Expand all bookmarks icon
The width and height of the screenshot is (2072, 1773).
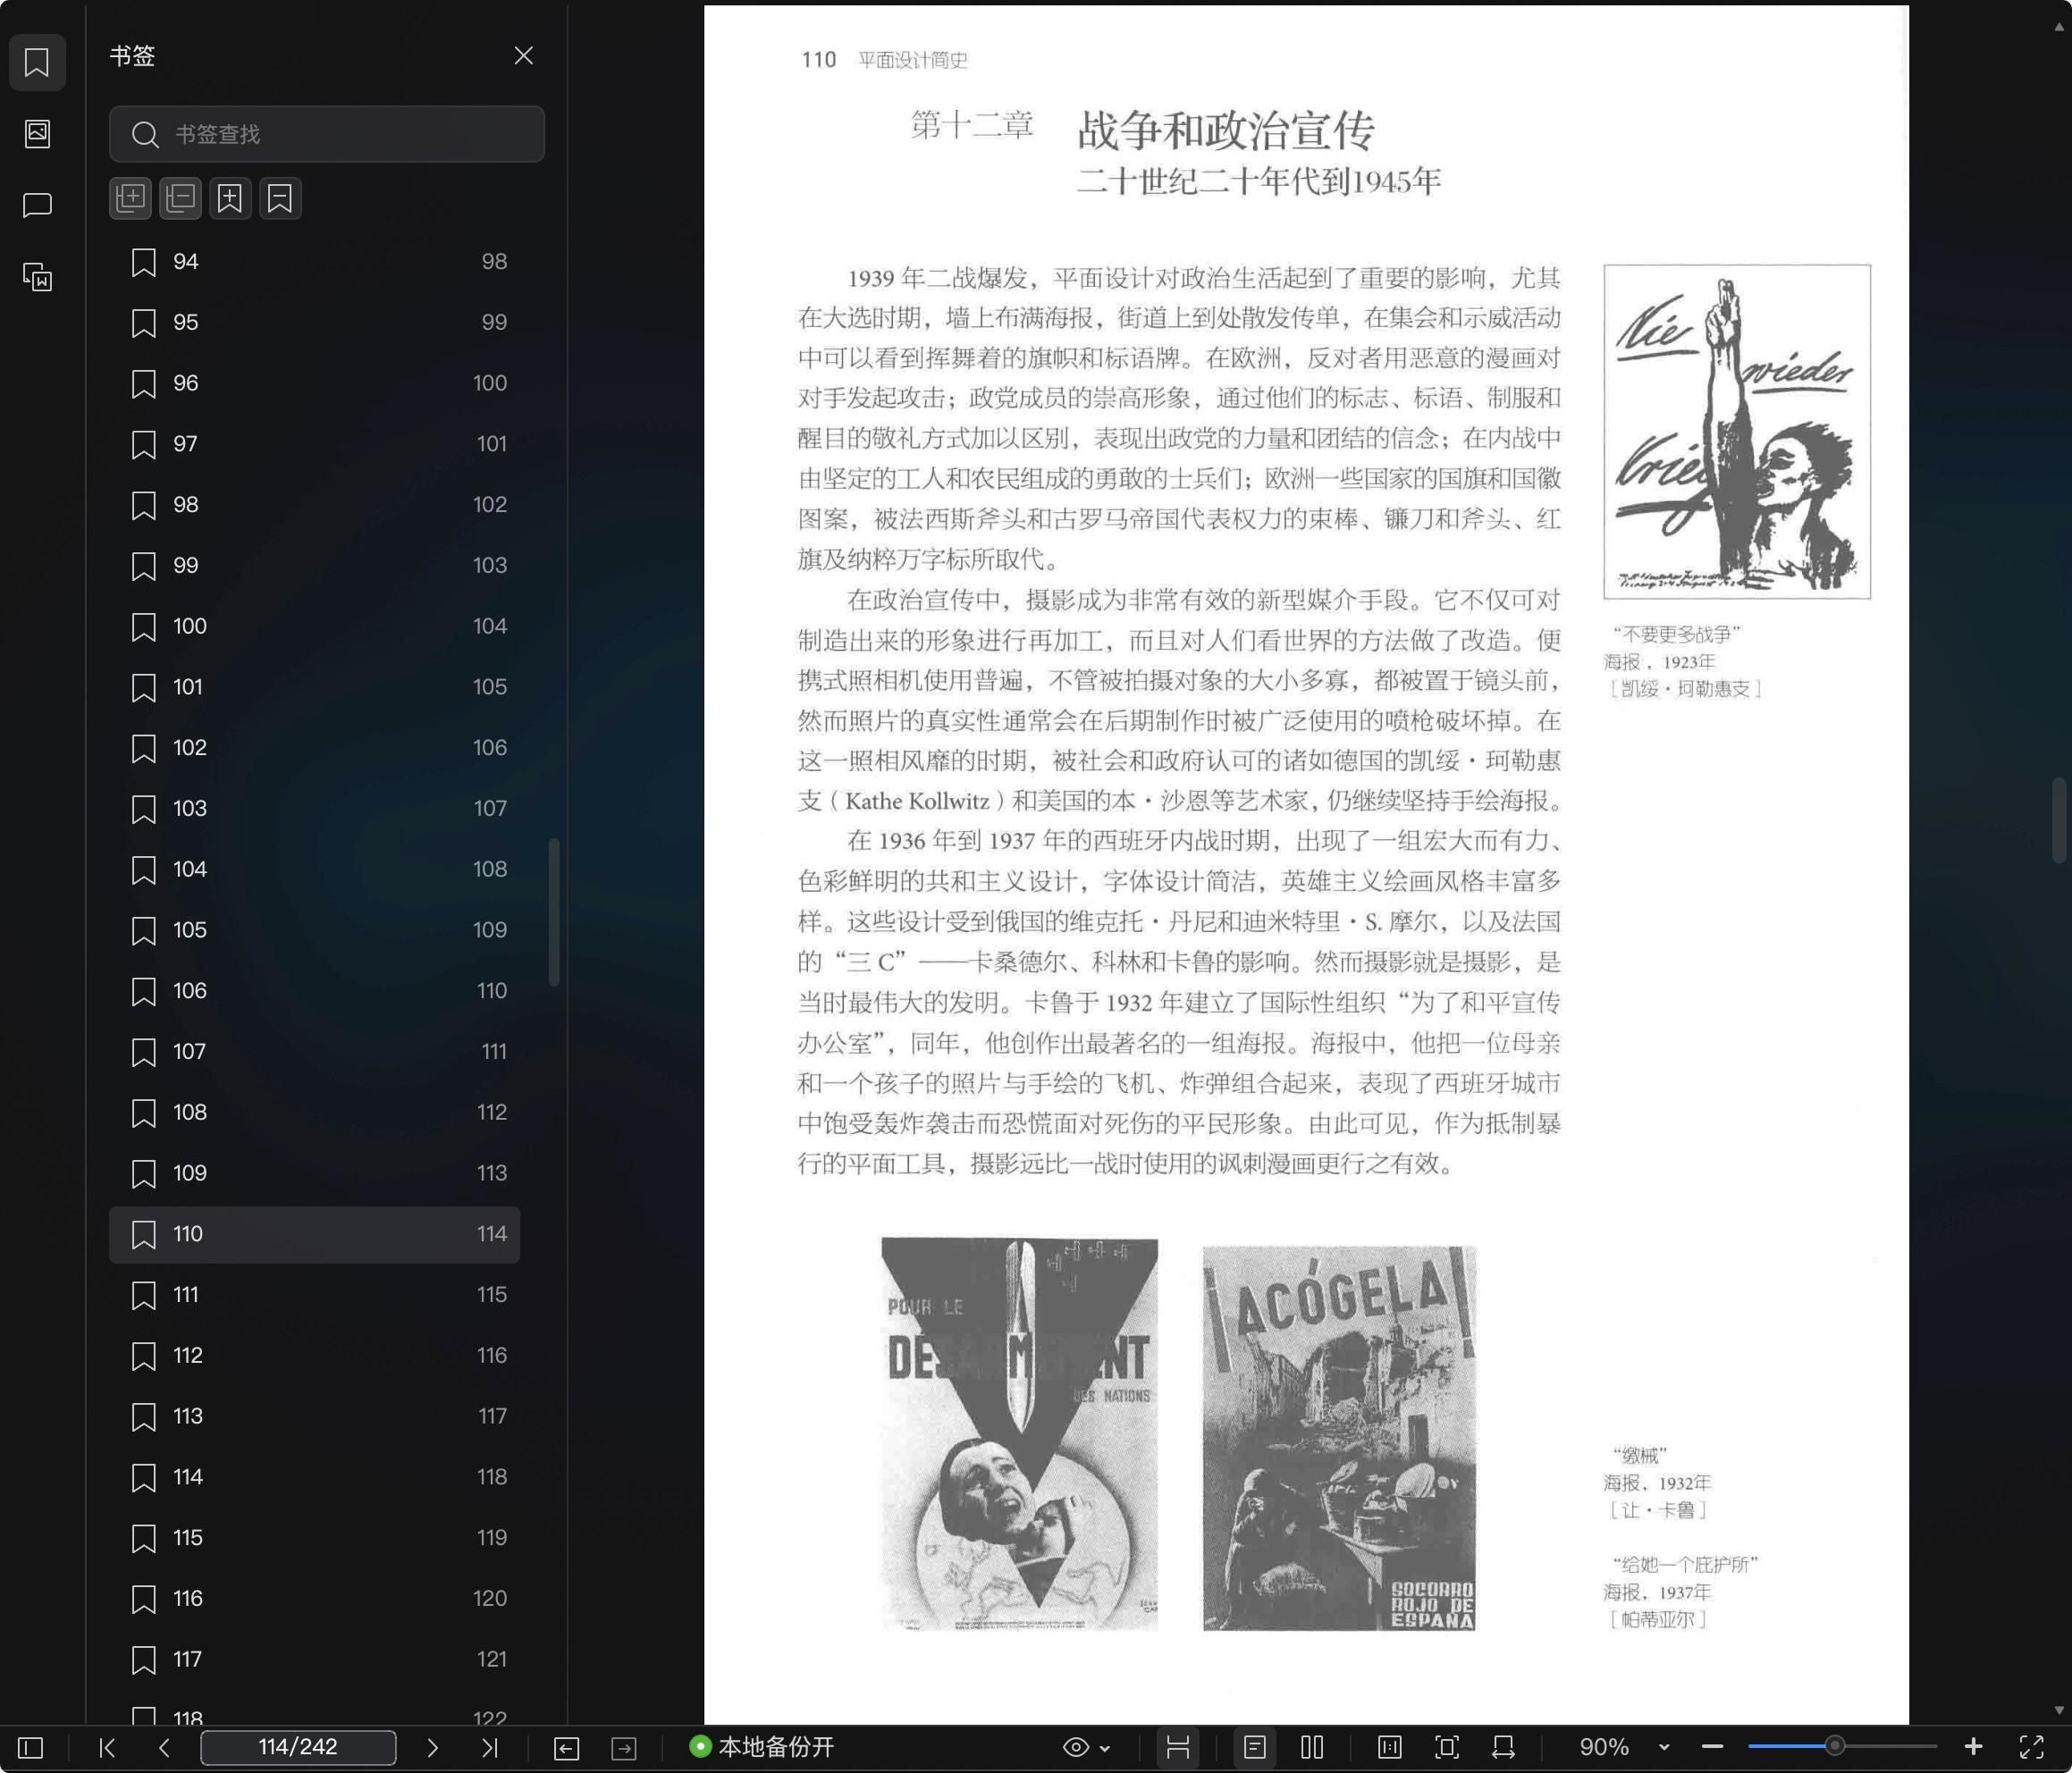[131, 198]
